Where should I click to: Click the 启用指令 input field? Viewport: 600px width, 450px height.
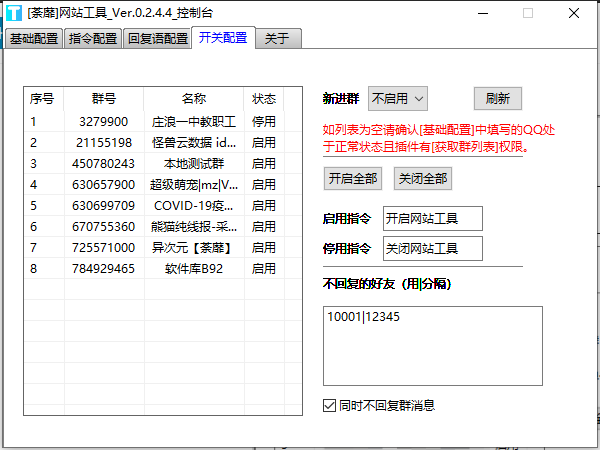pyautogui.click(x=432, y=219)
